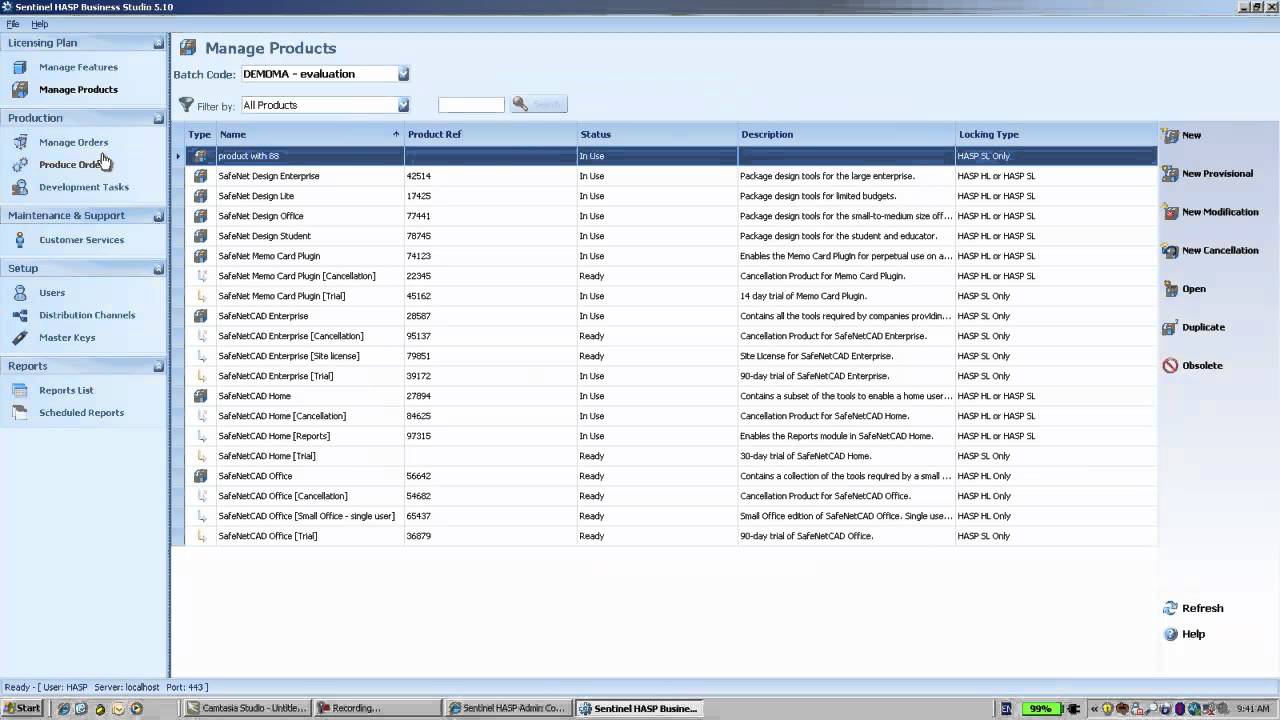Click the Refresh label in the right panel

pos(1202,608)
